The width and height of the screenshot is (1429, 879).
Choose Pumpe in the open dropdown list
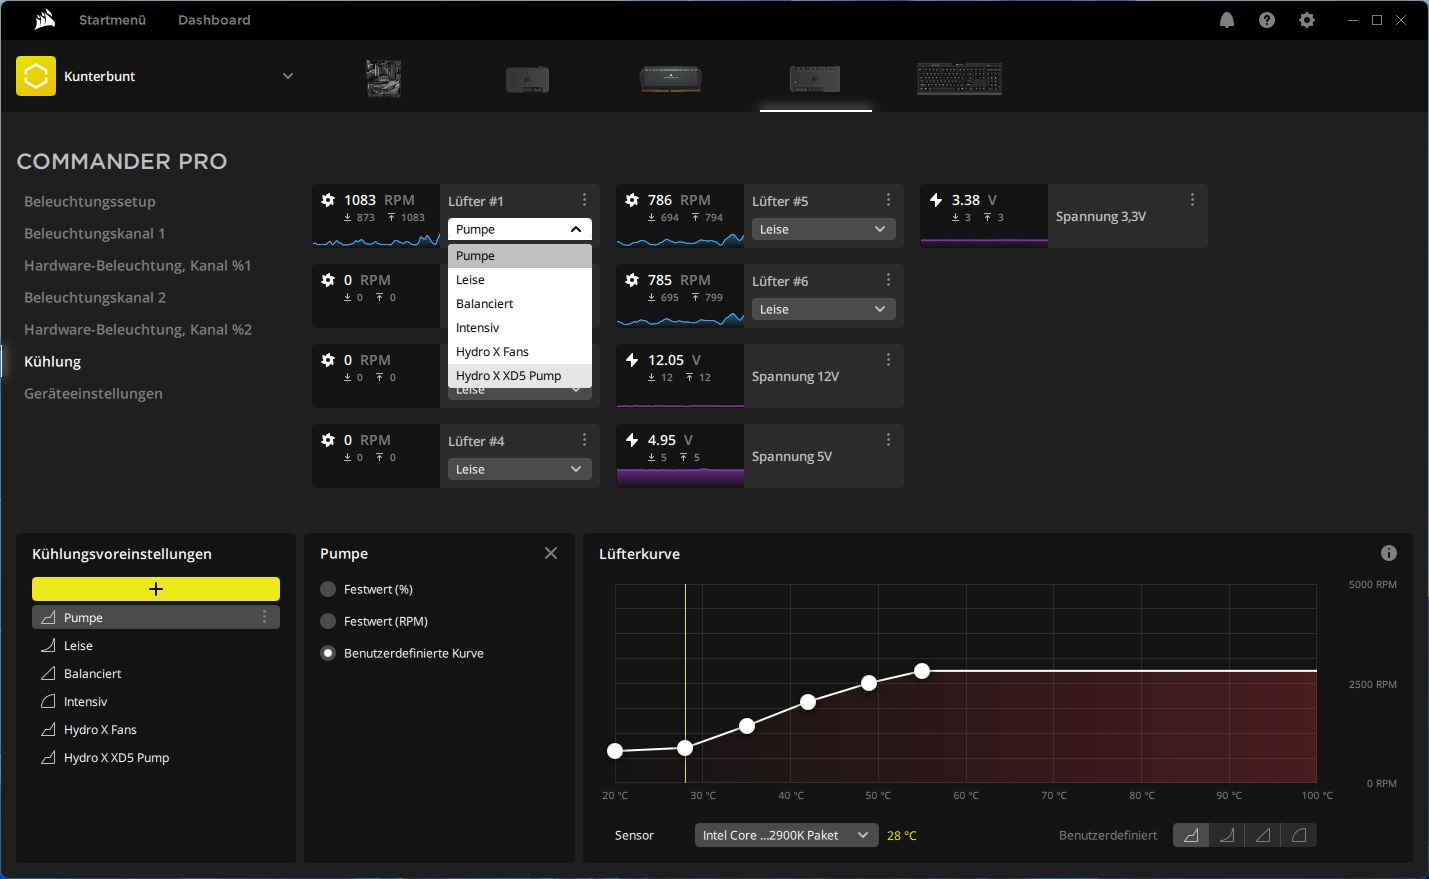[x=520, y=256]
